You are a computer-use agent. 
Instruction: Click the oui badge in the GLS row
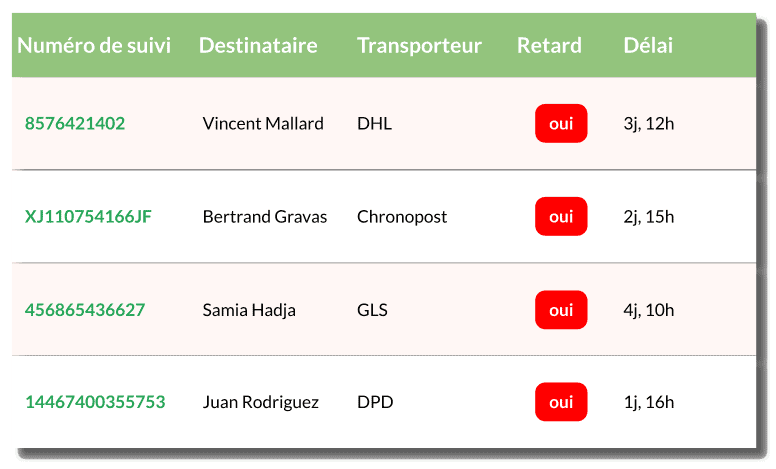(x=561, y=310)
